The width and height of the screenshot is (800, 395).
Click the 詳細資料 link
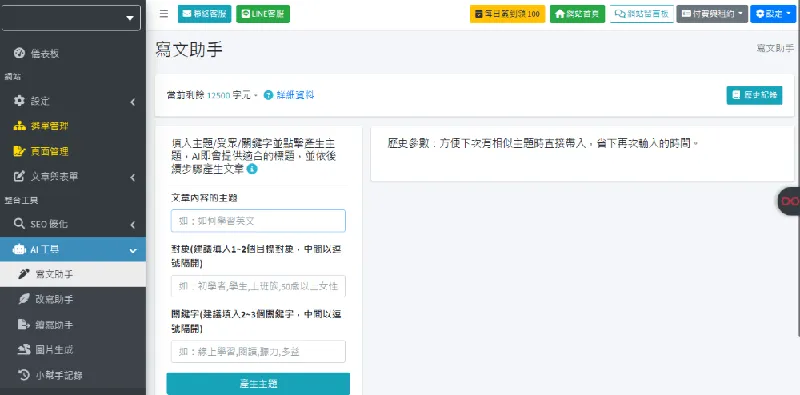[x=295, y=95]
